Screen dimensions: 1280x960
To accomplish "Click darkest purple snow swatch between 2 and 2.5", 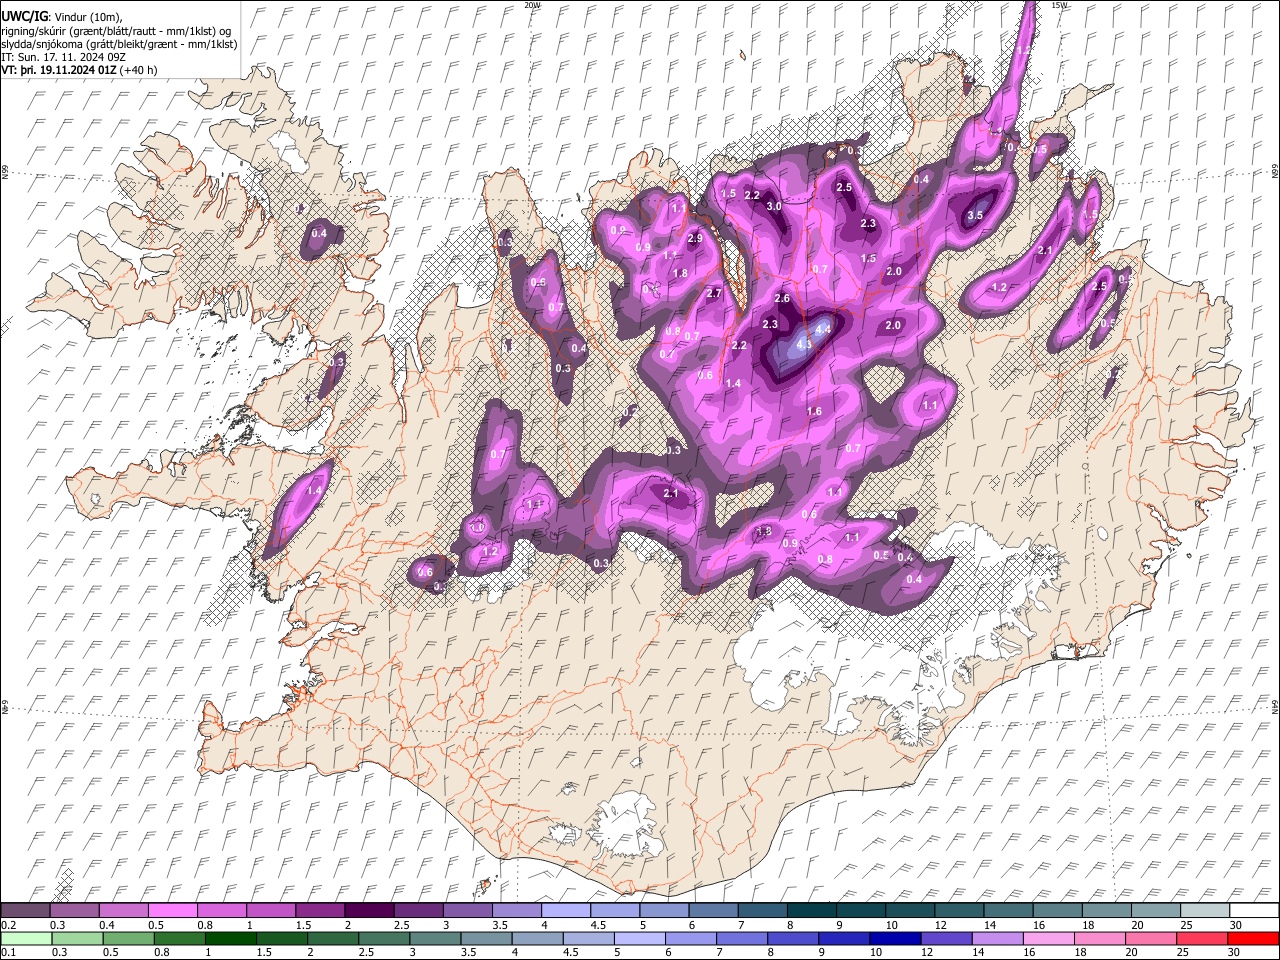I will (x=369, y=911).
